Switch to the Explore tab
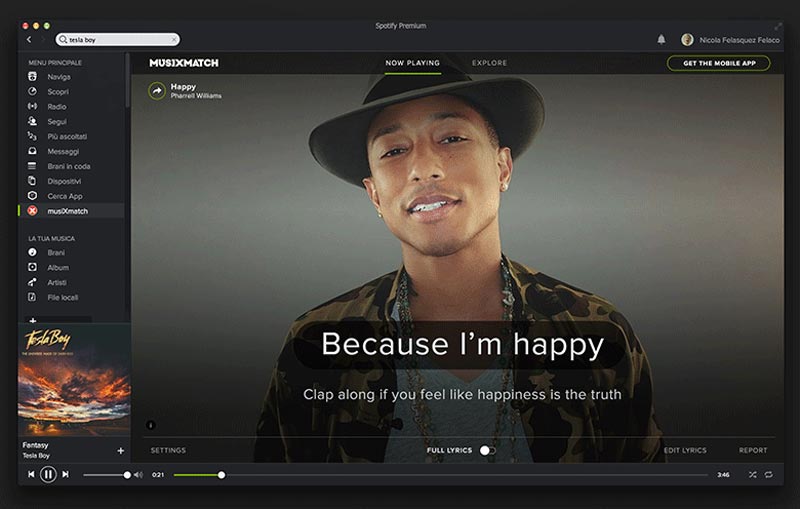Viewport: 800px width, 509px height. [x=489, y=63]
